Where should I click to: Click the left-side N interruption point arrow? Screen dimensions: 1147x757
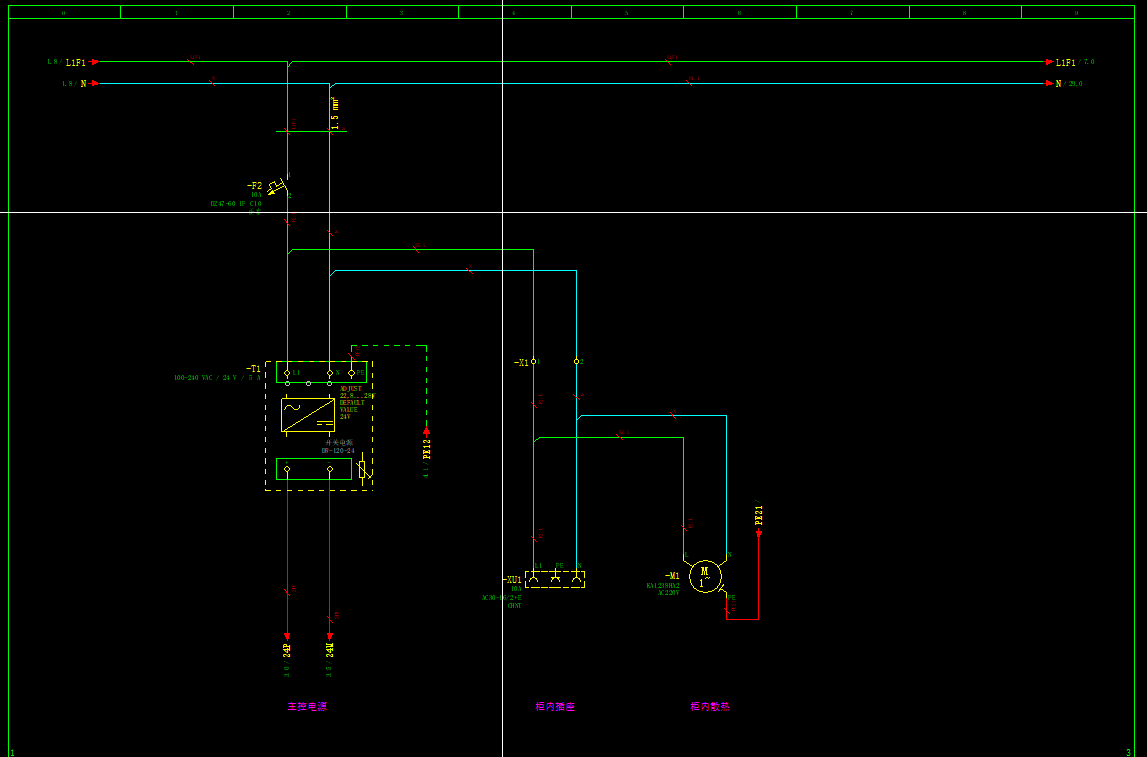point(95,84)
